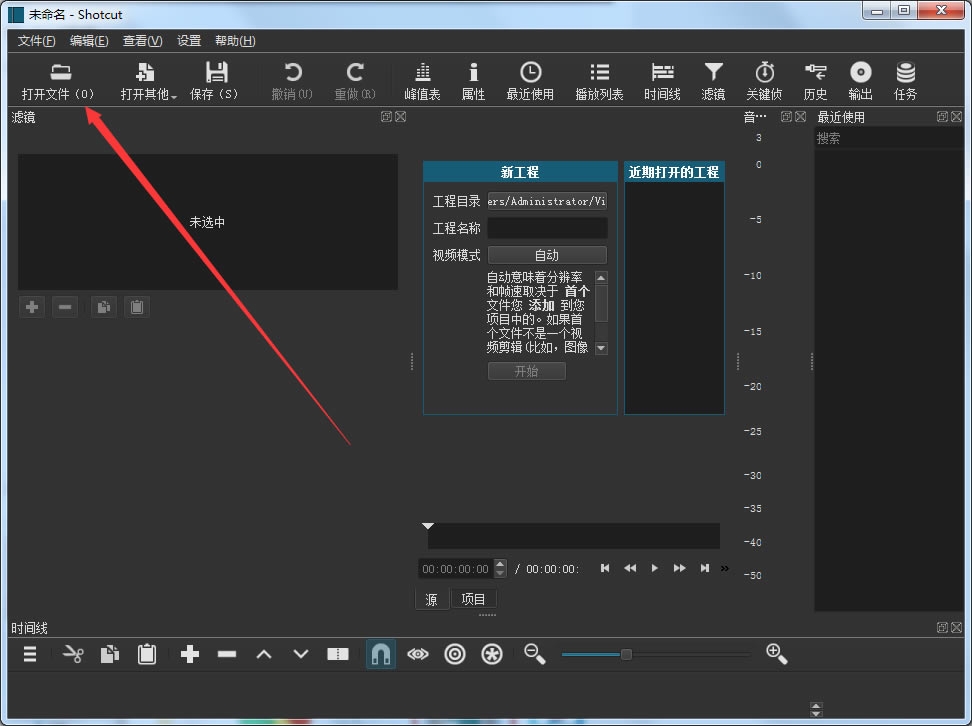Show the Peak Meter panel
Screen dimensions: 972x726
tap(421, 80)
